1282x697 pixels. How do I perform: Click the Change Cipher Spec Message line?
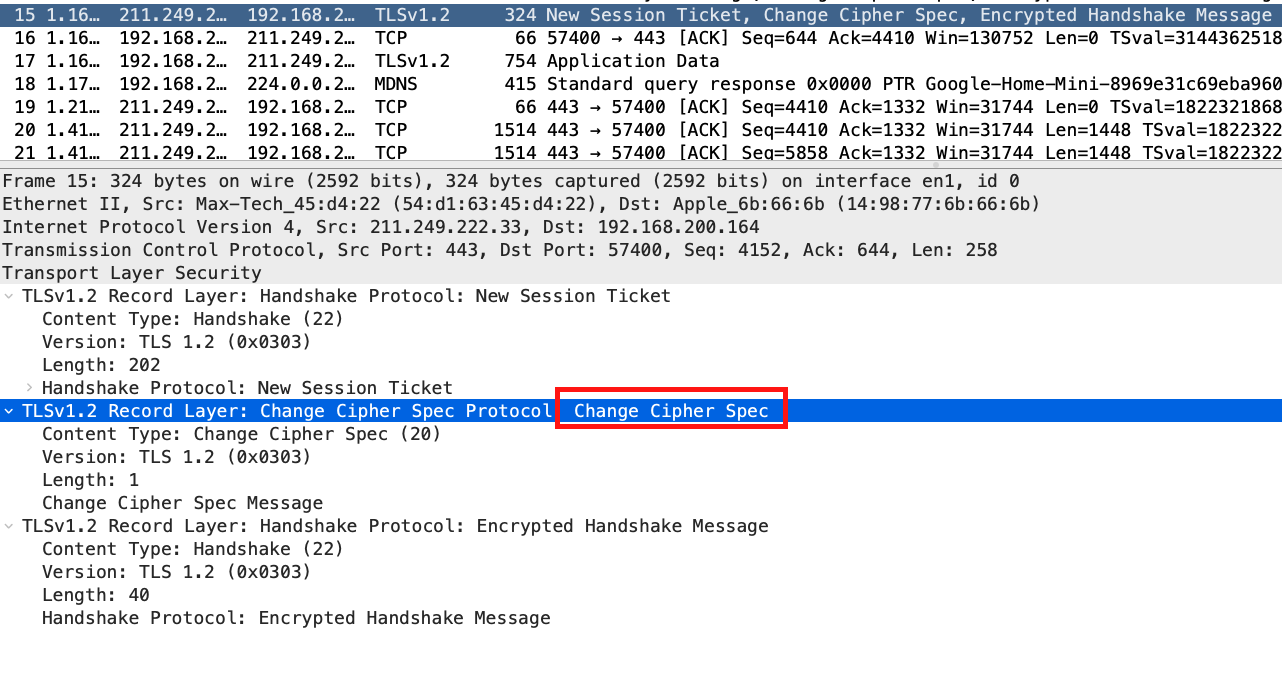pyautogui.click(x=182, y=503)
